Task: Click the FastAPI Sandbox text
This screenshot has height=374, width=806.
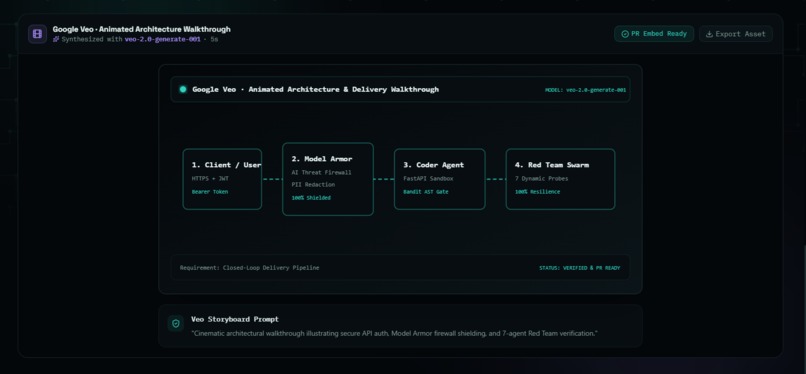Action: (x=429, y=179)
